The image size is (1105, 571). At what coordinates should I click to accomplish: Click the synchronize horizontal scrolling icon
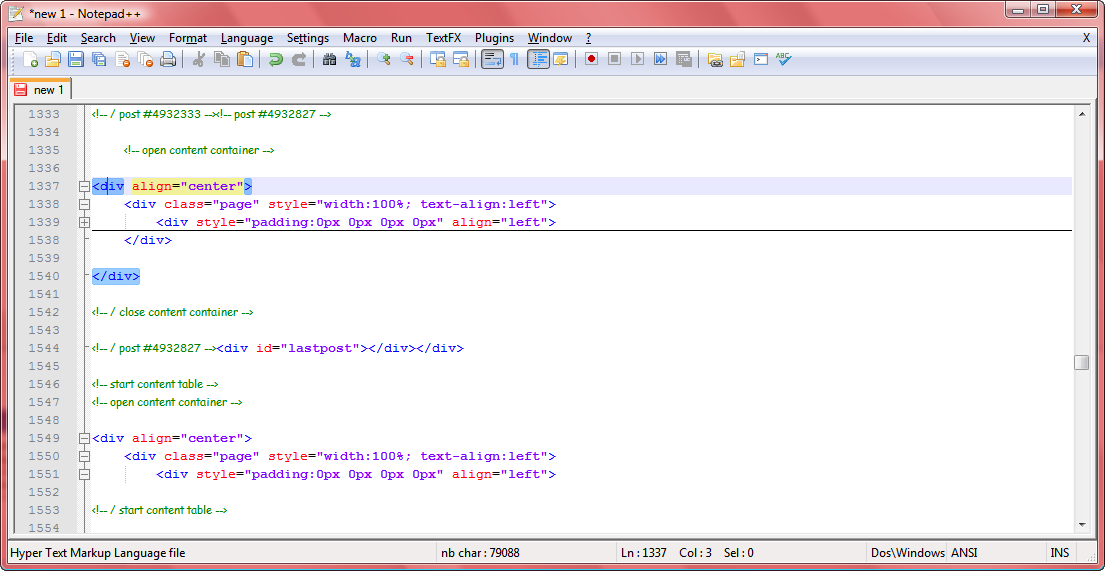(x=461, y=60)
